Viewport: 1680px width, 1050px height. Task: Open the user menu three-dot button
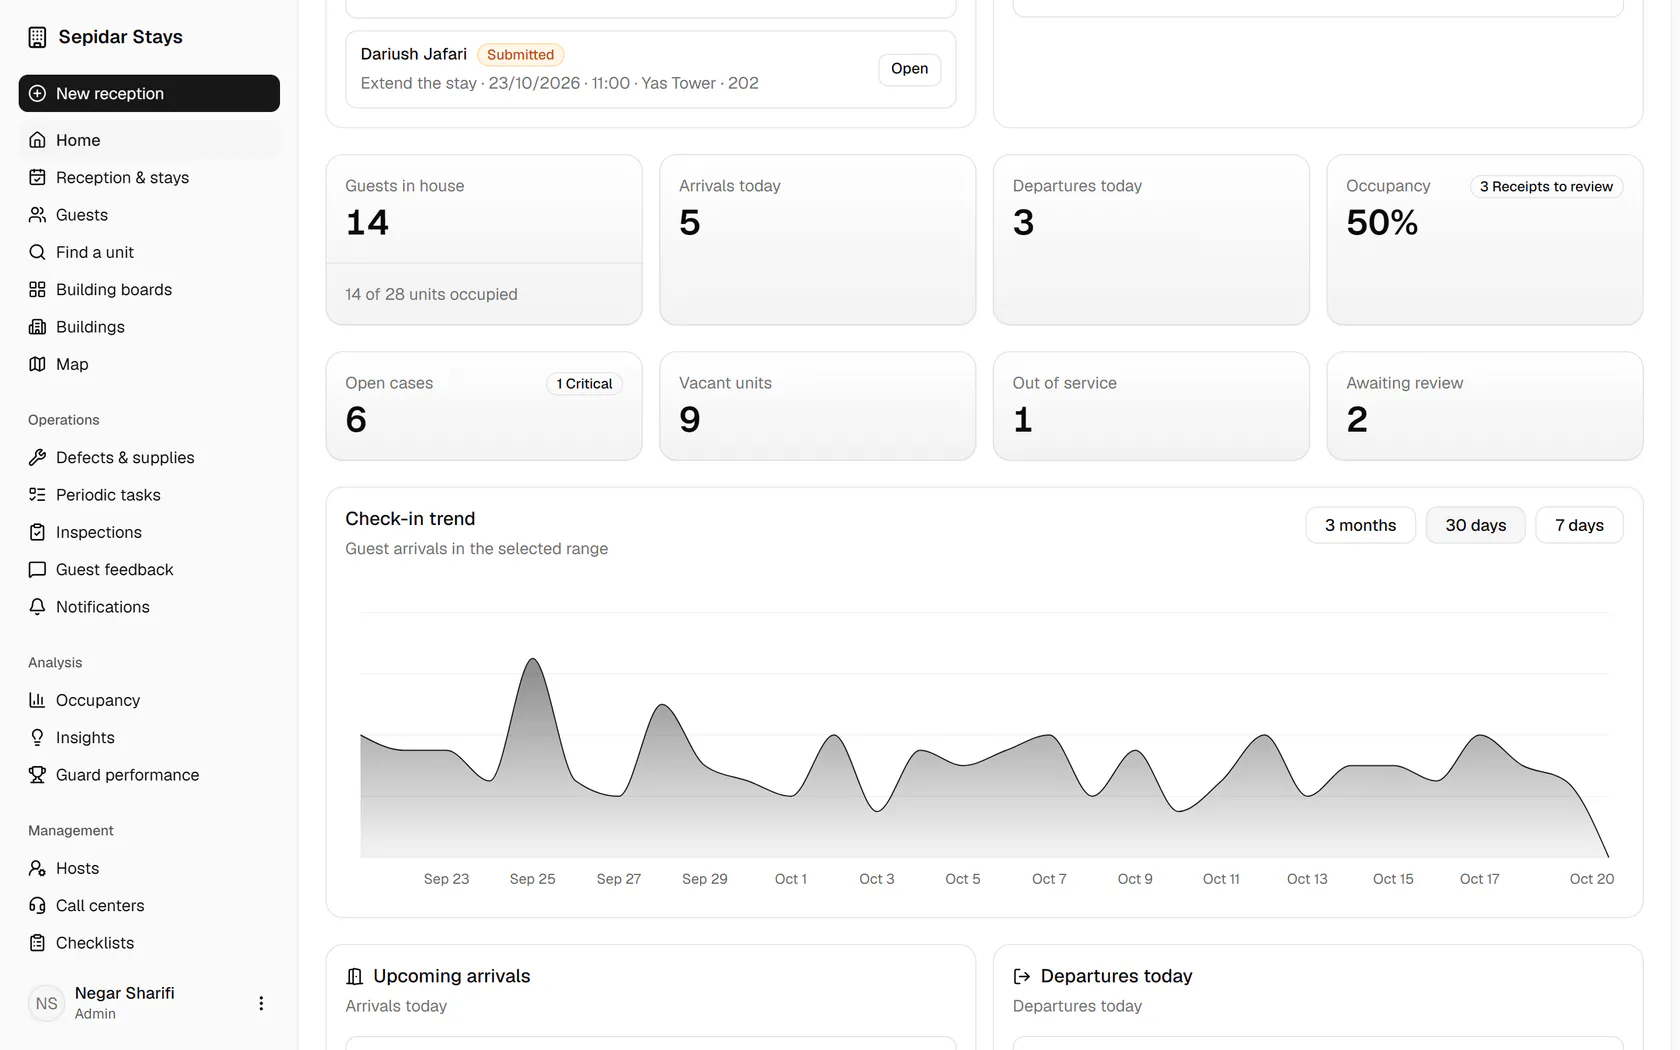click(261, 1003)
